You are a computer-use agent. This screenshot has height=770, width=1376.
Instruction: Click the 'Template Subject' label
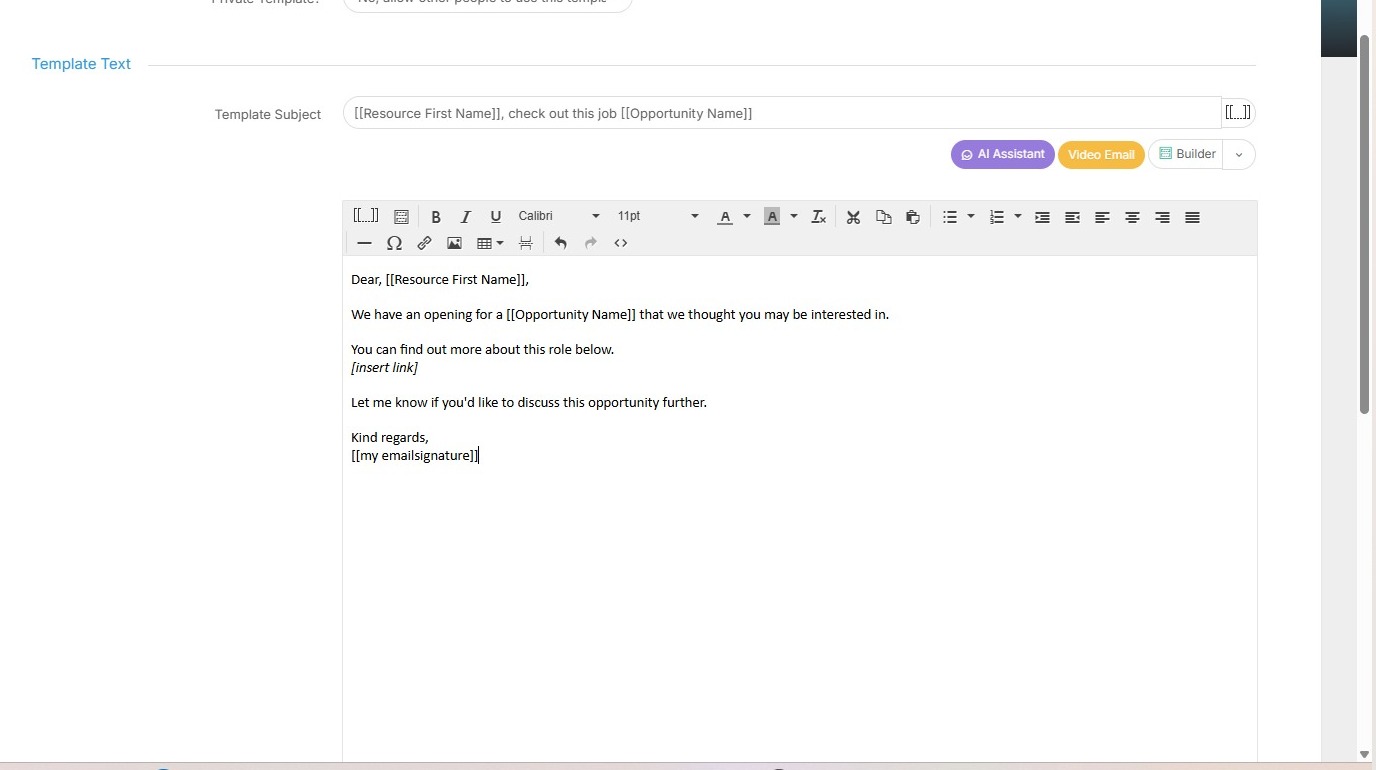click(268, 115)
